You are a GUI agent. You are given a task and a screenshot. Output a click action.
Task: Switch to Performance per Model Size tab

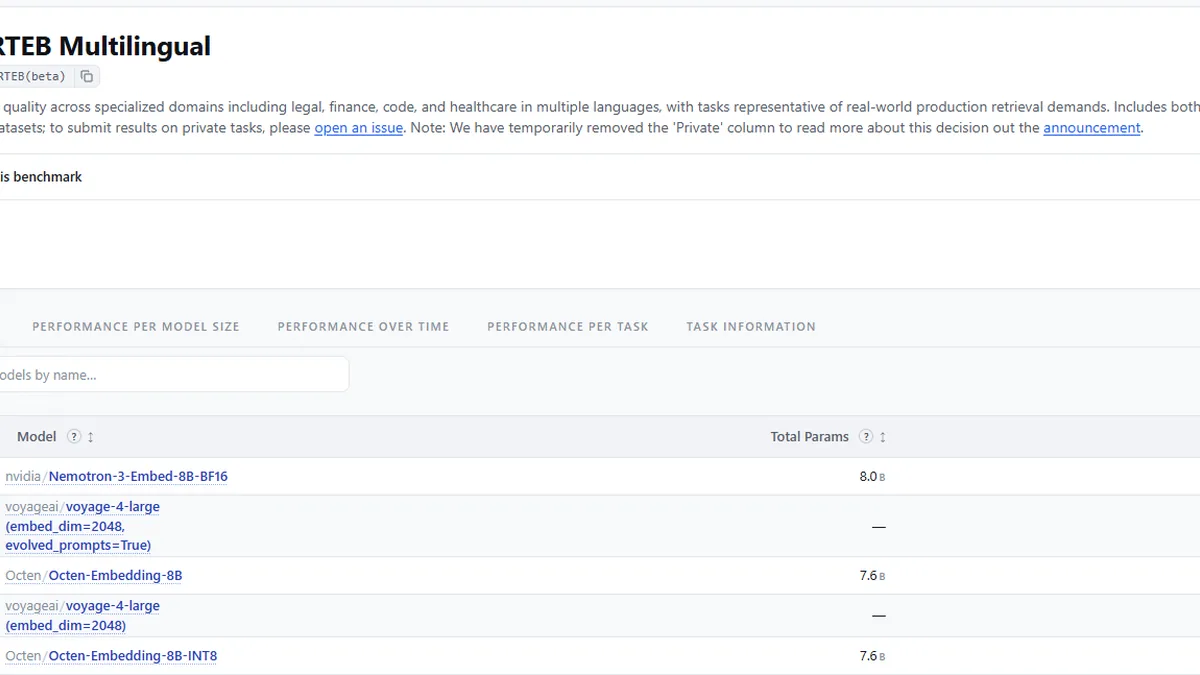coord(136,327)
